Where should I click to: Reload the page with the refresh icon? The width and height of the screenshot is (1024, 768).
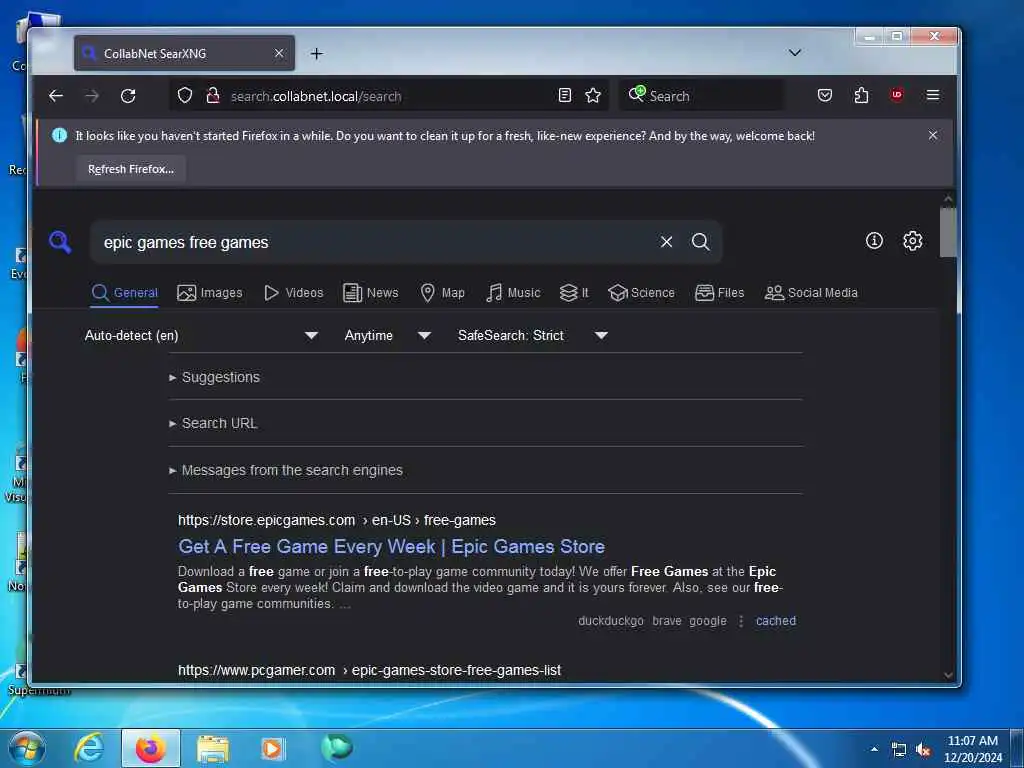128,96
